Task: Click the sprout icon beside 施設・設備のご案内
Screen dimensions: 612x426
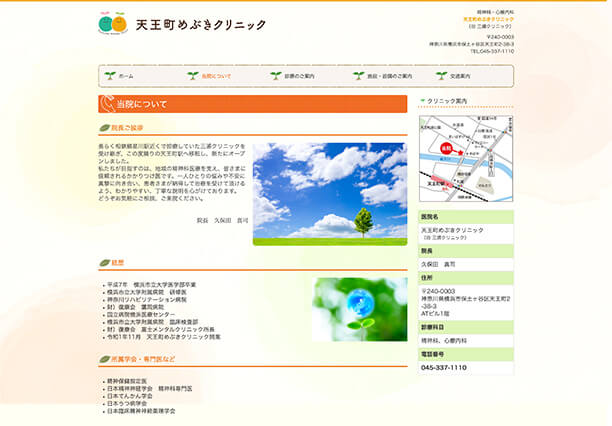Action: 358,76
